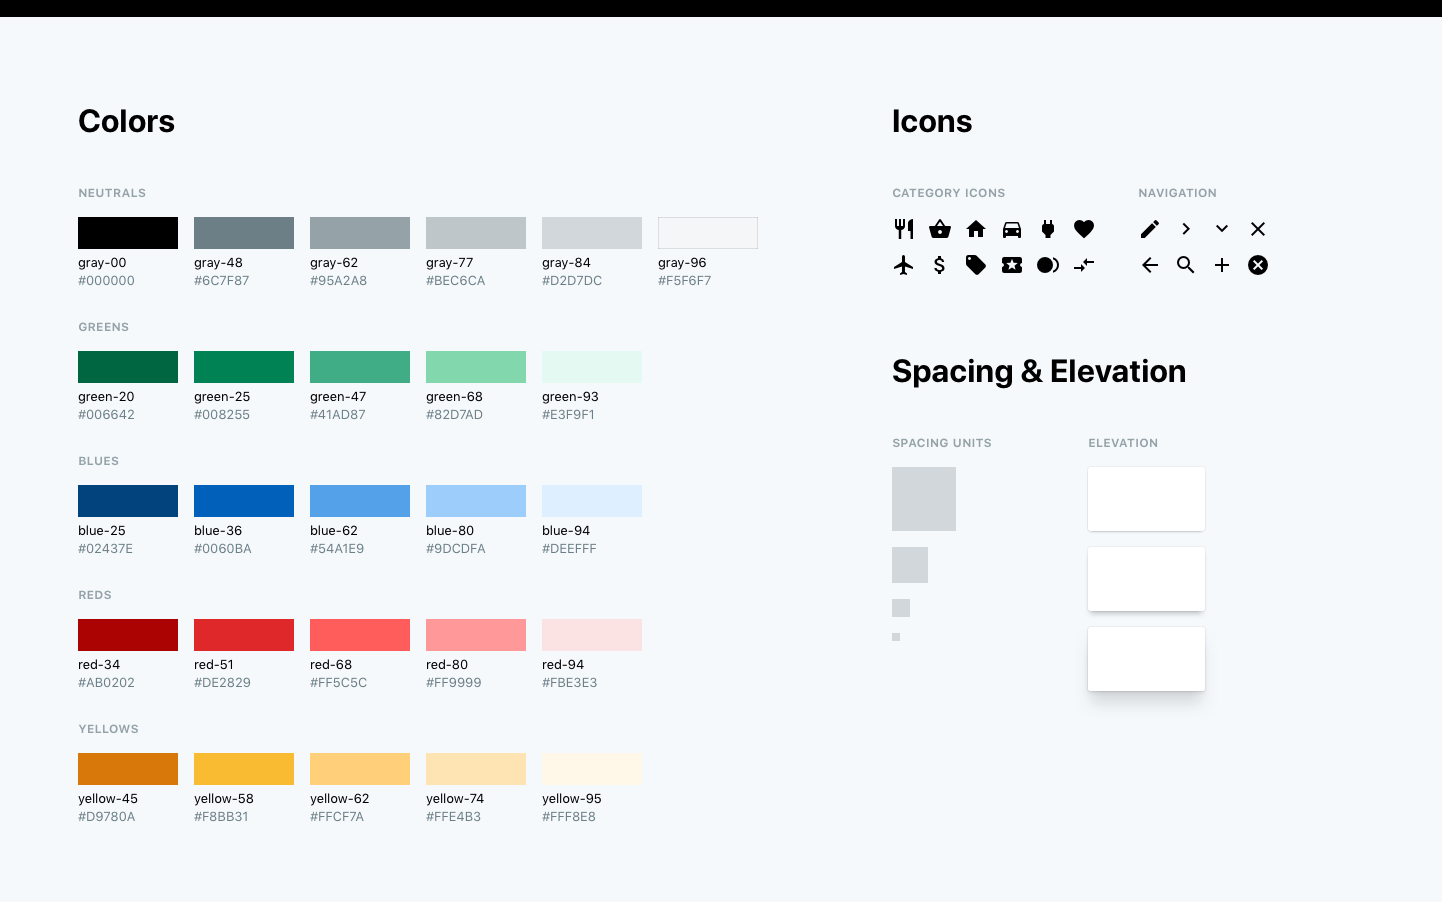Image resolution: width=1442 pixels, height=902 pixels.
Task: Select the blue-36 color swatch
Action: click(x=244, y=501)
